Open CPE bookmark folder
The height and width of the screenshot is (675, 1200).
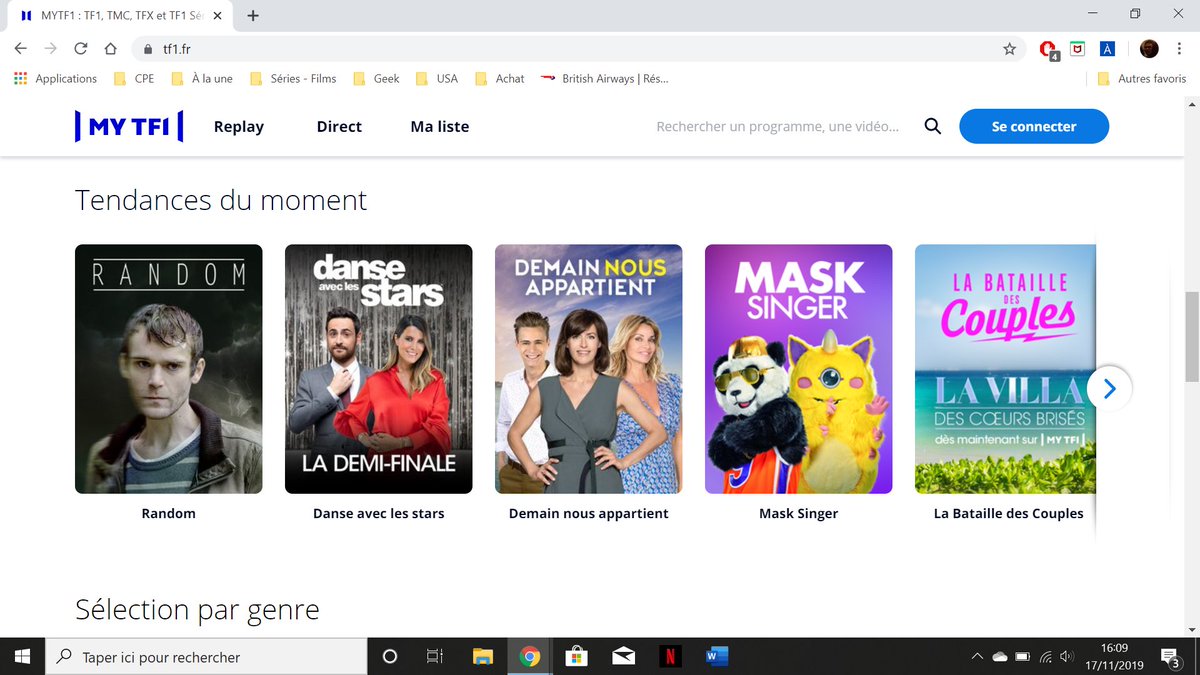coord(133,78)
